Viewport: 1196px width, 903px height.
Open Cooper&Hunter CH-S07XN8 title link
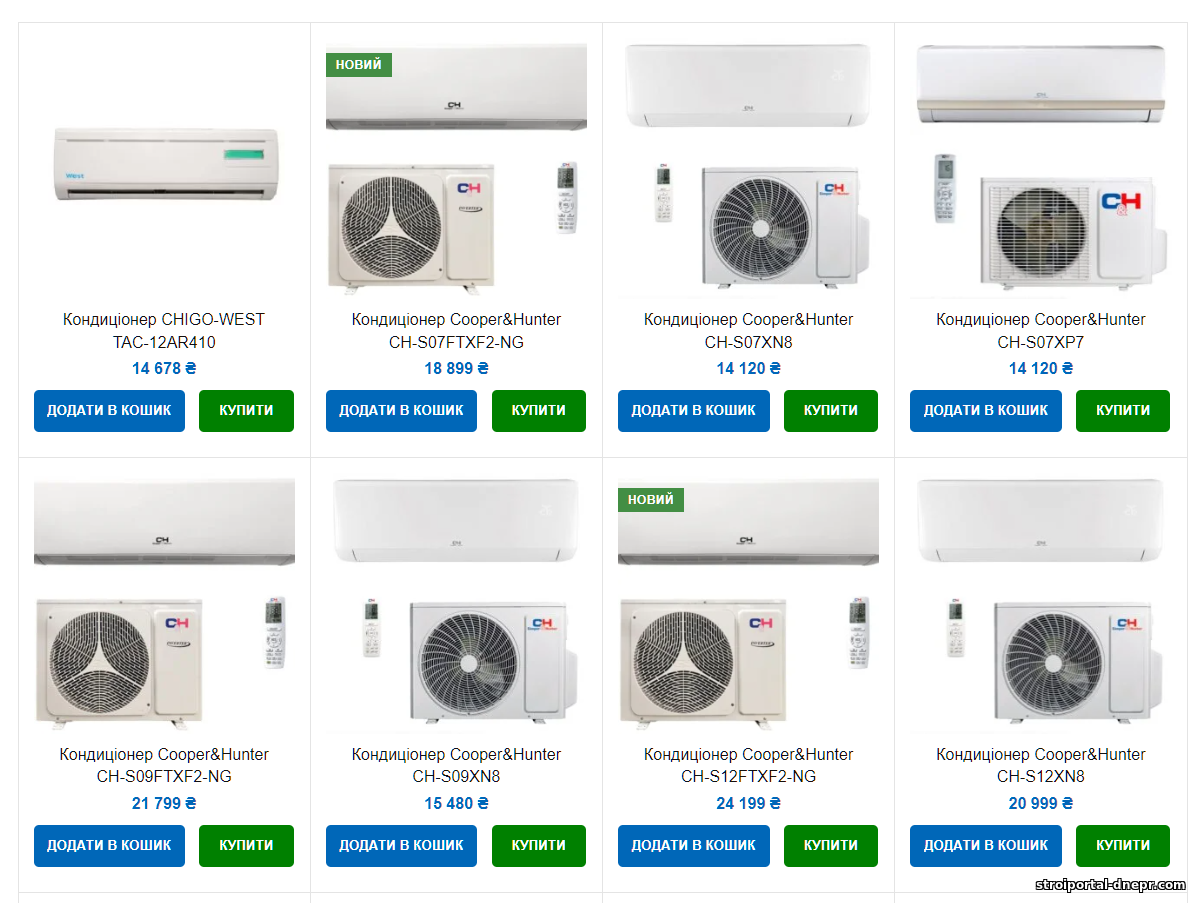(748, 331)
